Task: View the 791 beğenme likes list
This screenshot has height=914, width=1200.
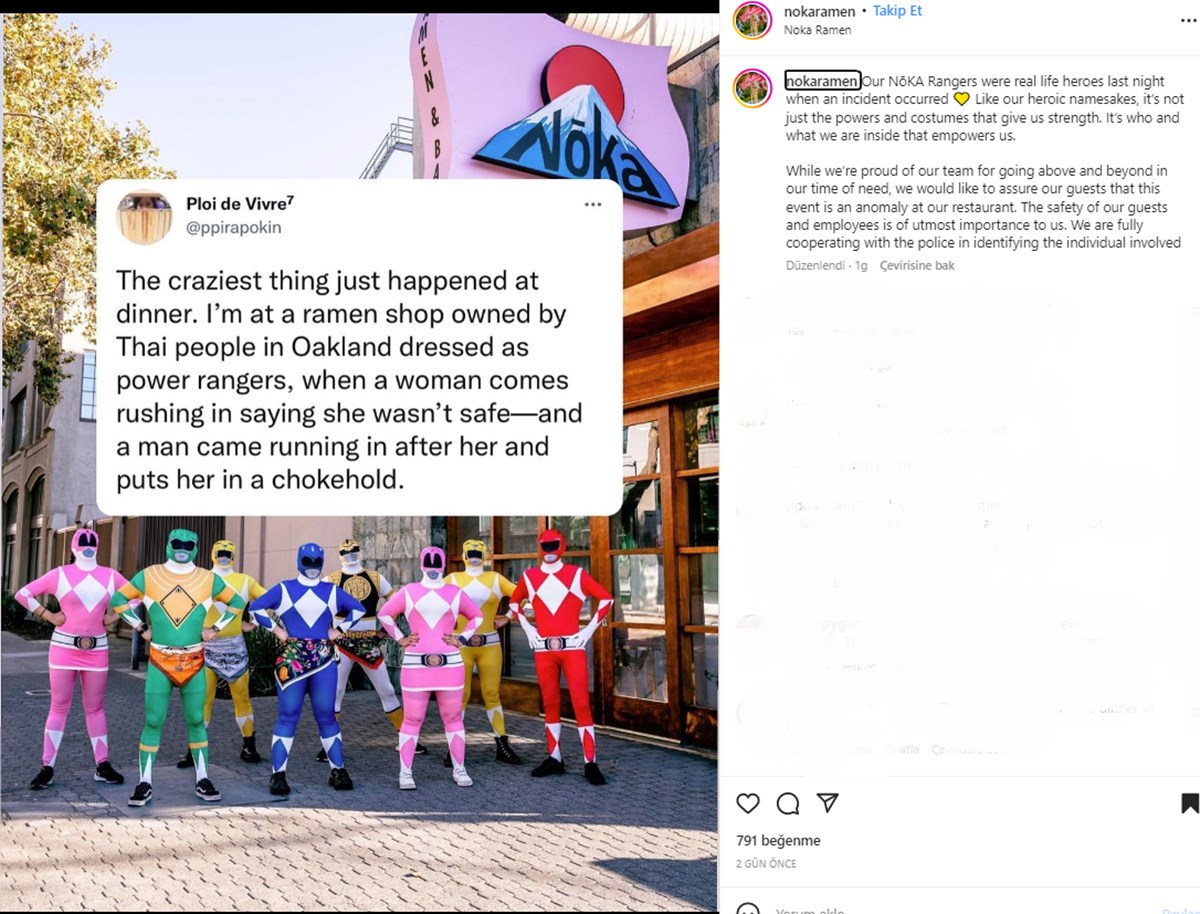Action: pos(778,840)
